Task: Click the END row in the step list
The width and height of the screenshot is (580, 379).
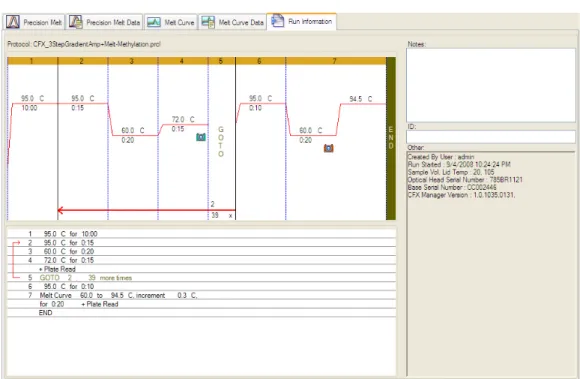Action: tap(201, 313)
